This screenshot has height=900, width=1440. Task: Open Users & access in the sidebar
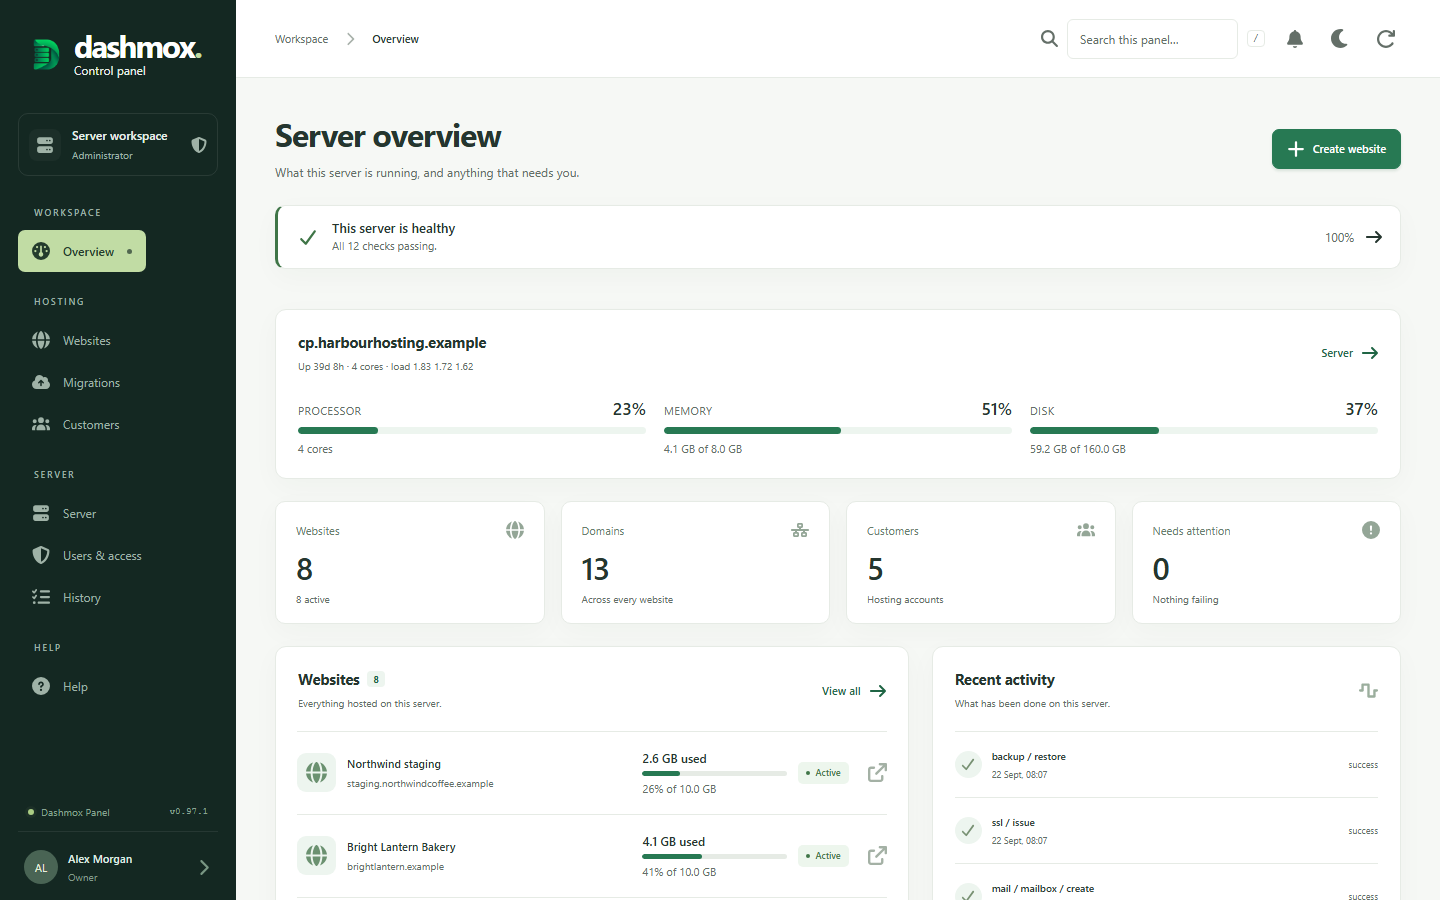click(x=118, y=556)
